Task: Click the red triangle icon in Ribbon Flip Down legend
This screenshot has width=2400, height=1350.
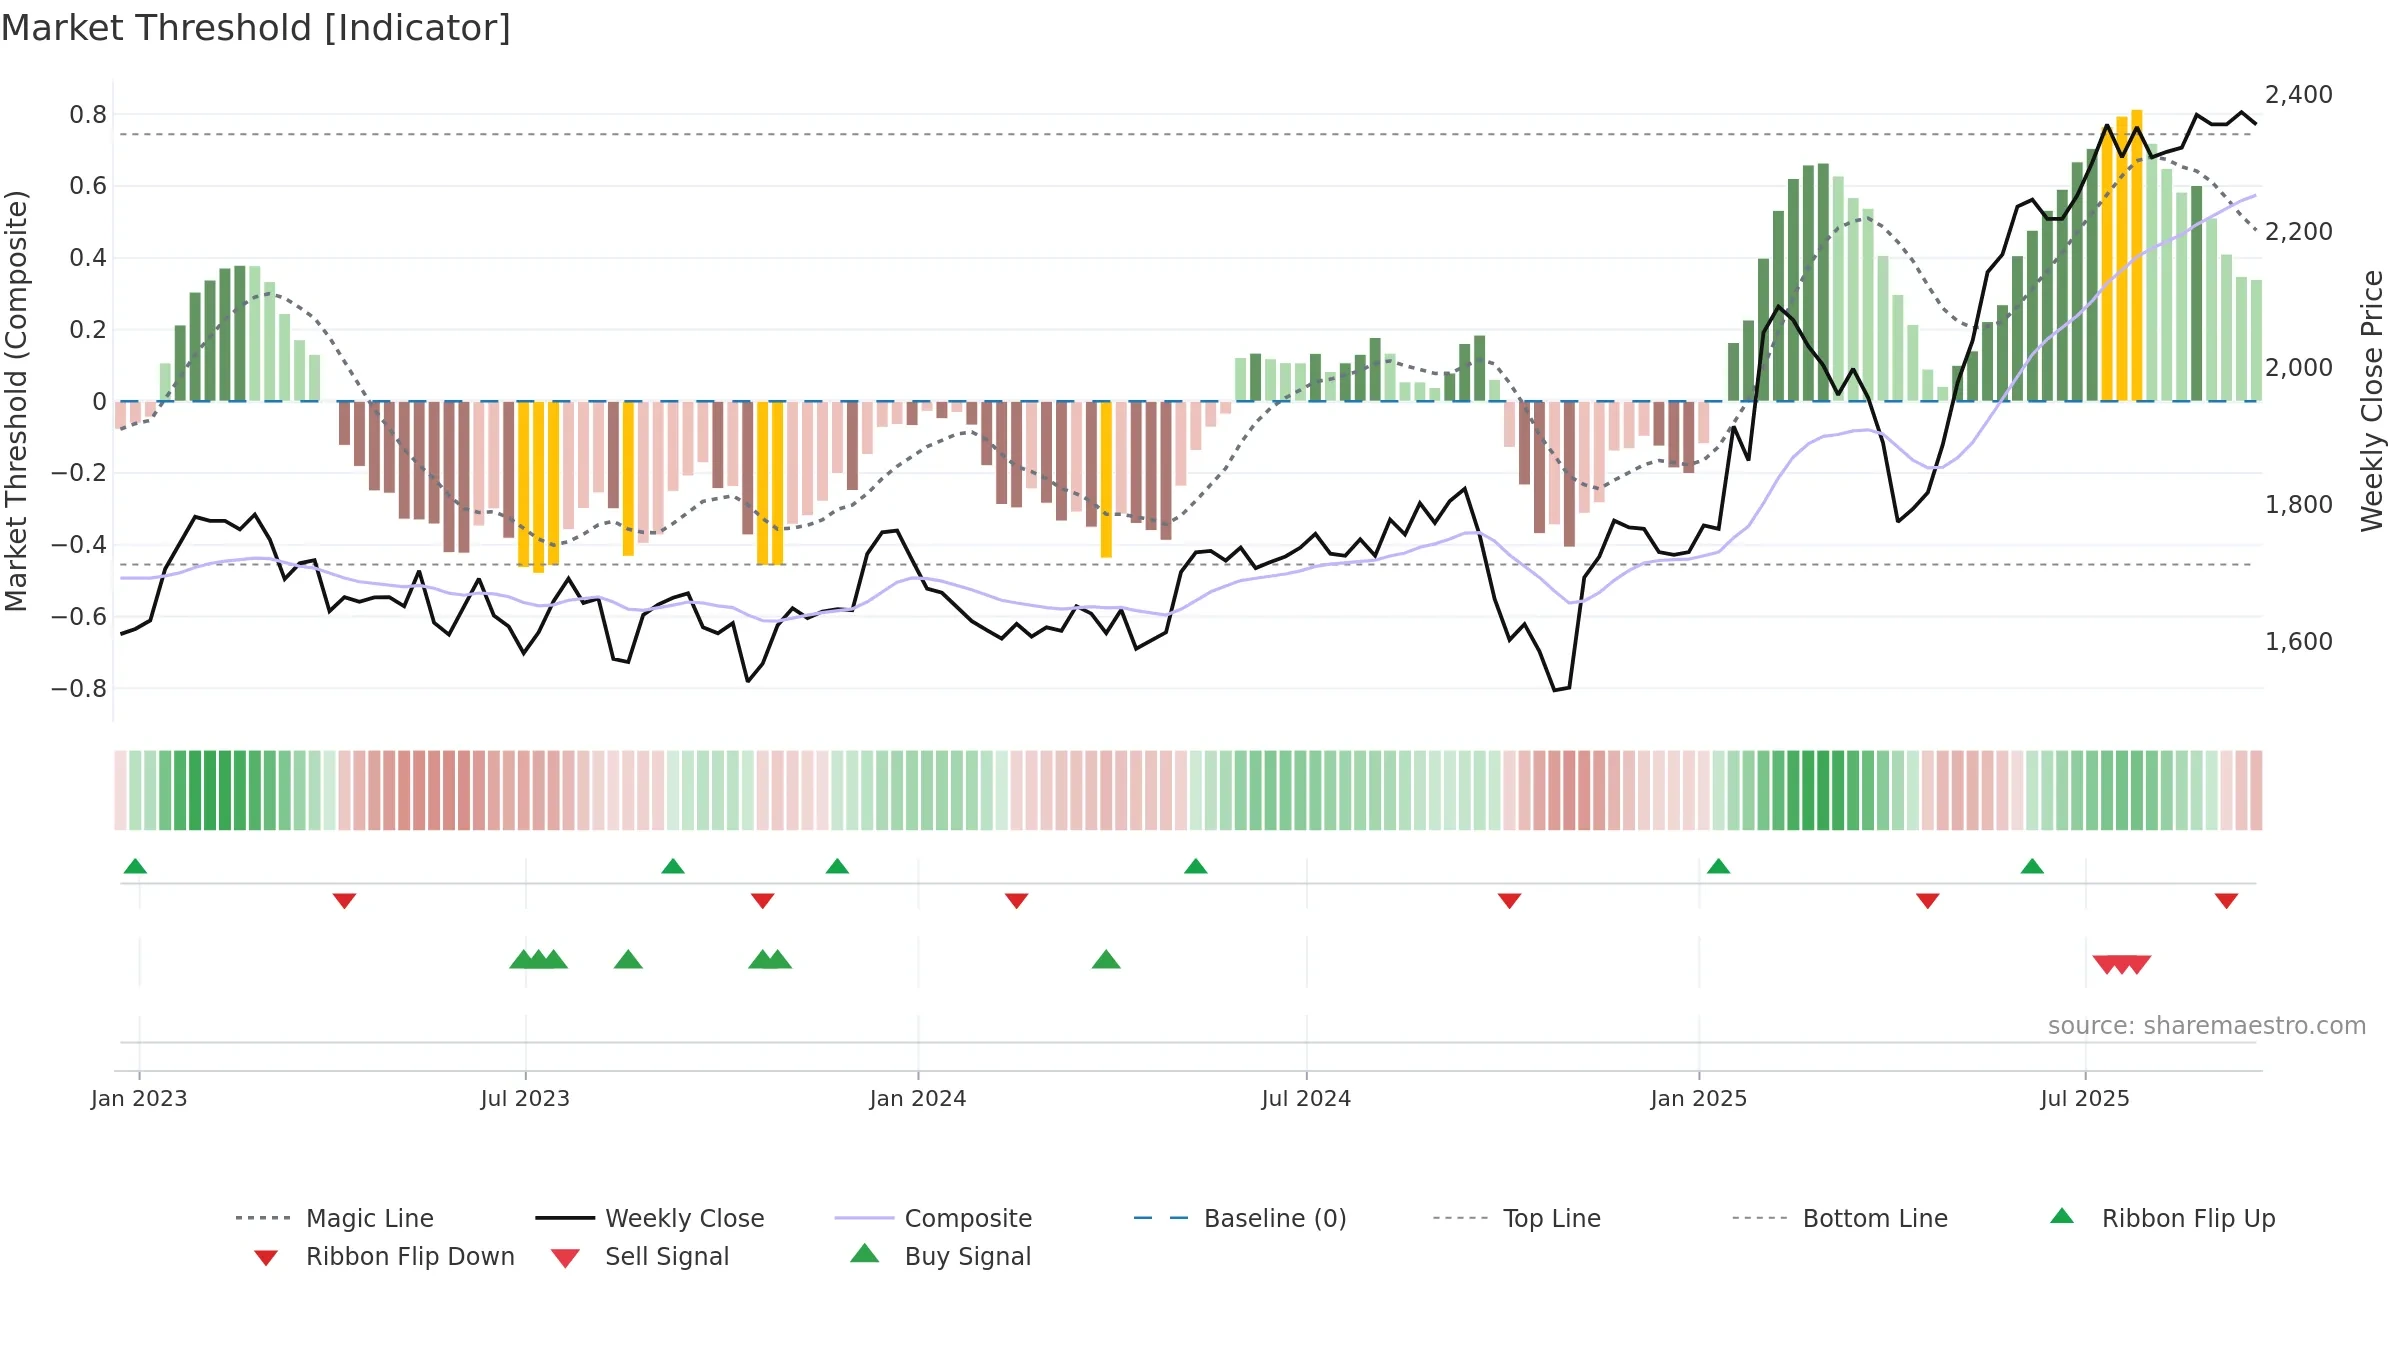Action: (266, 1257)
